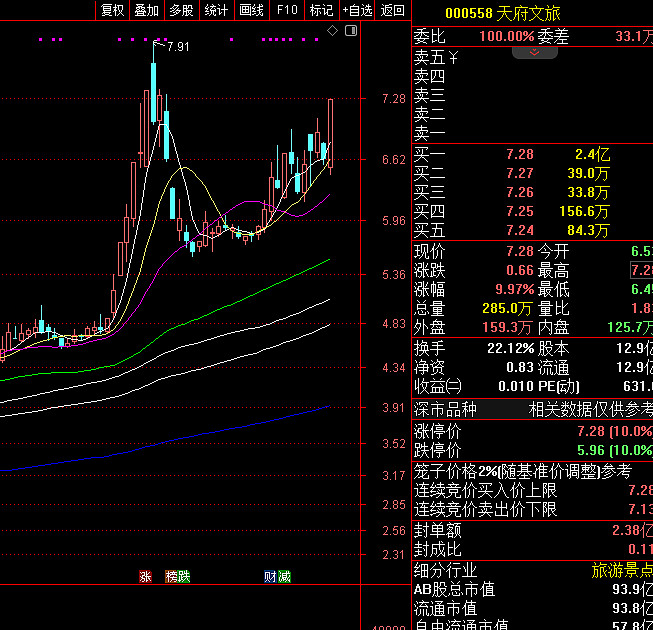
Task: Add stock with +自选 button
Action: (x=357, y=10)
